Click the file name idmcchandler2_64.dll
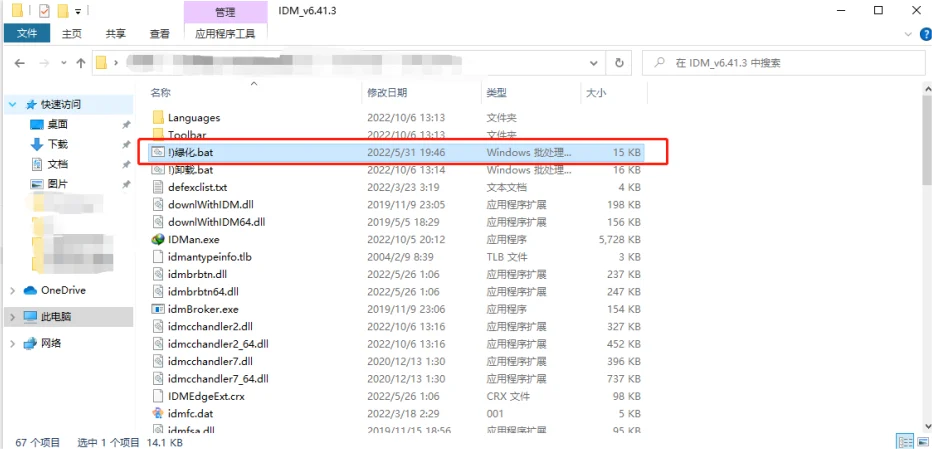Image resolution: width=932 pixels, height=449 pixels. click(x=218, y=344)
